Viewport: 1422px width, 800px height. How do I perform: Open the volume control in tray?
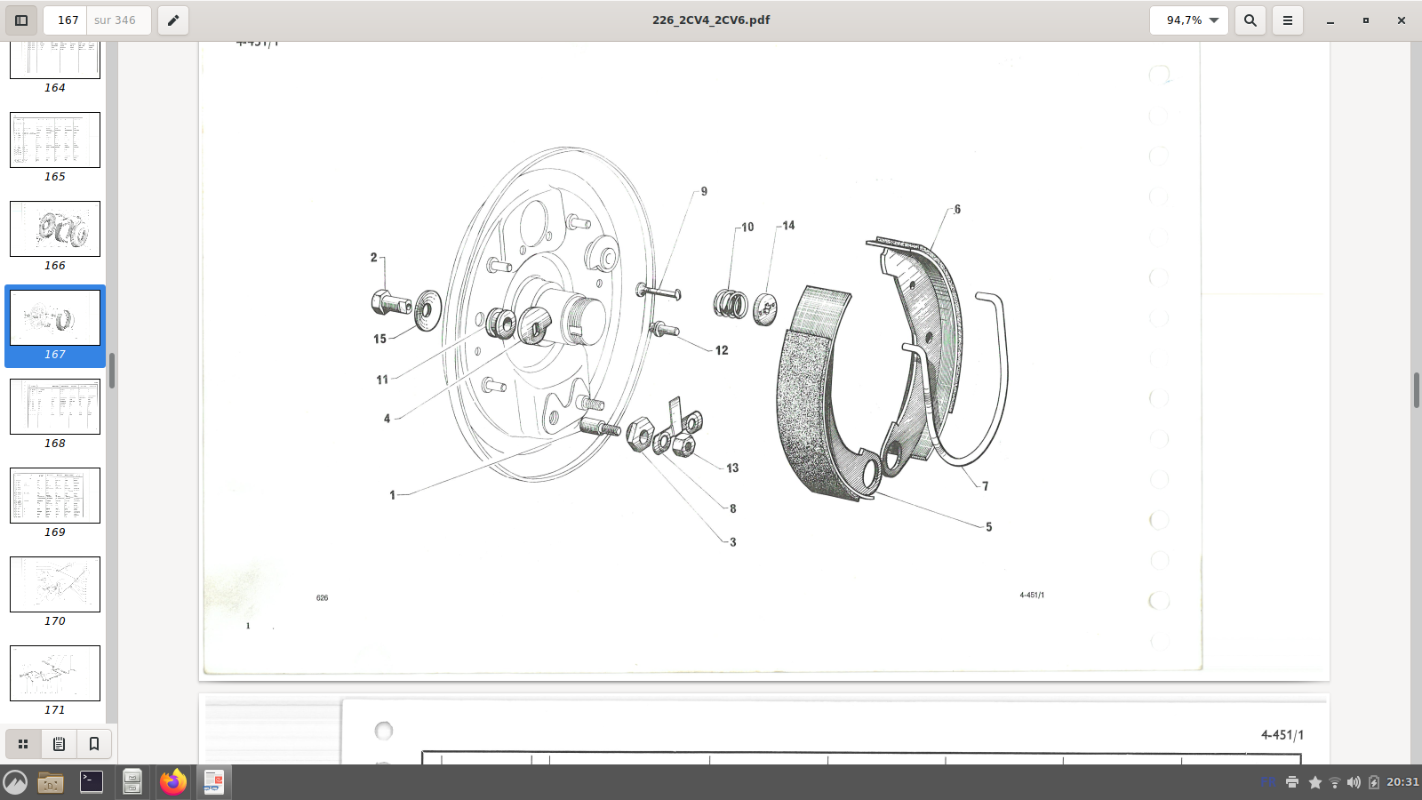point(1354,782)
